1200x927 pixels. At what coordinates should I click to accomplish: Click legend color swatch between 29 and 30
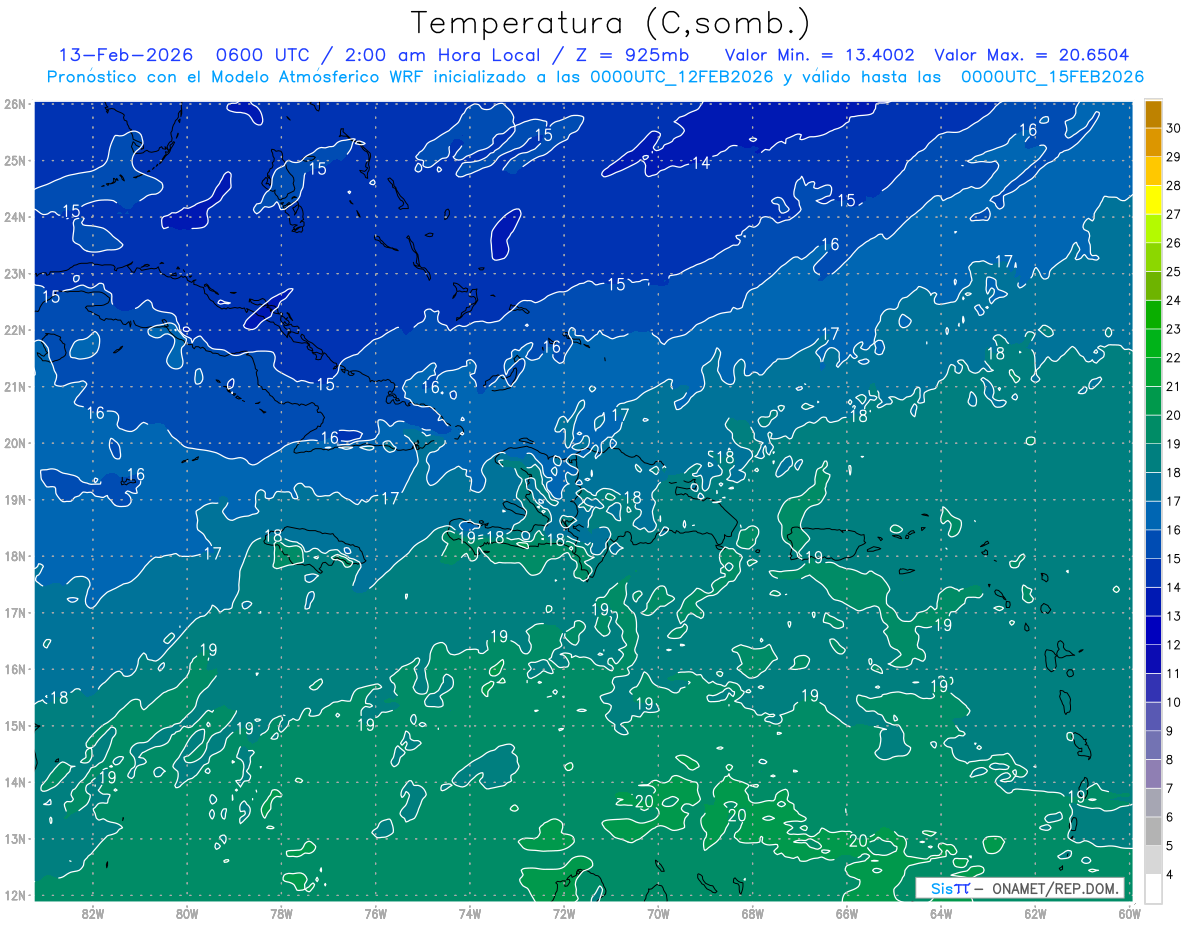pos(1153,142)
